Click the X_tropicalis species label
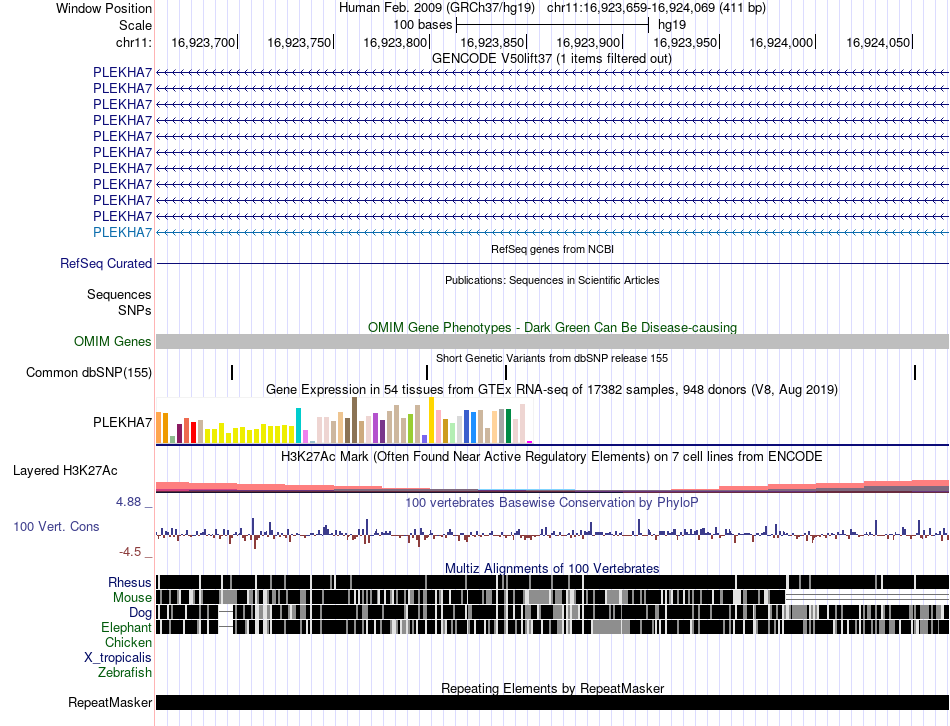This screenshot has width=950, height=726. (x=118, y=658)
